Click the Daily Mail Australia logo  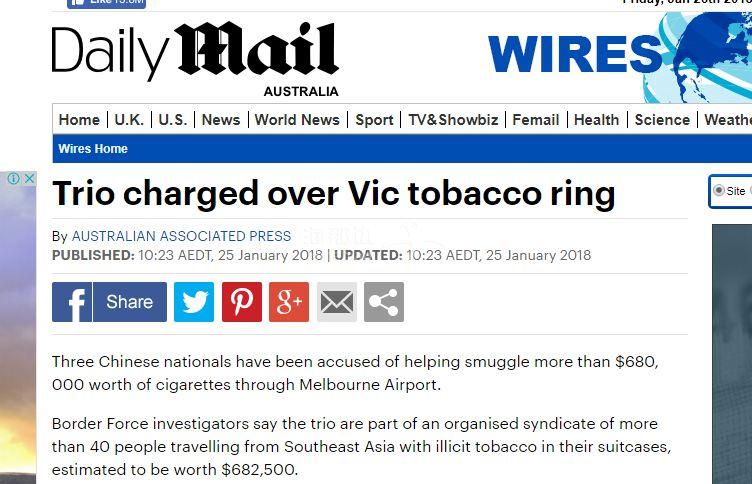click(195, 57)
